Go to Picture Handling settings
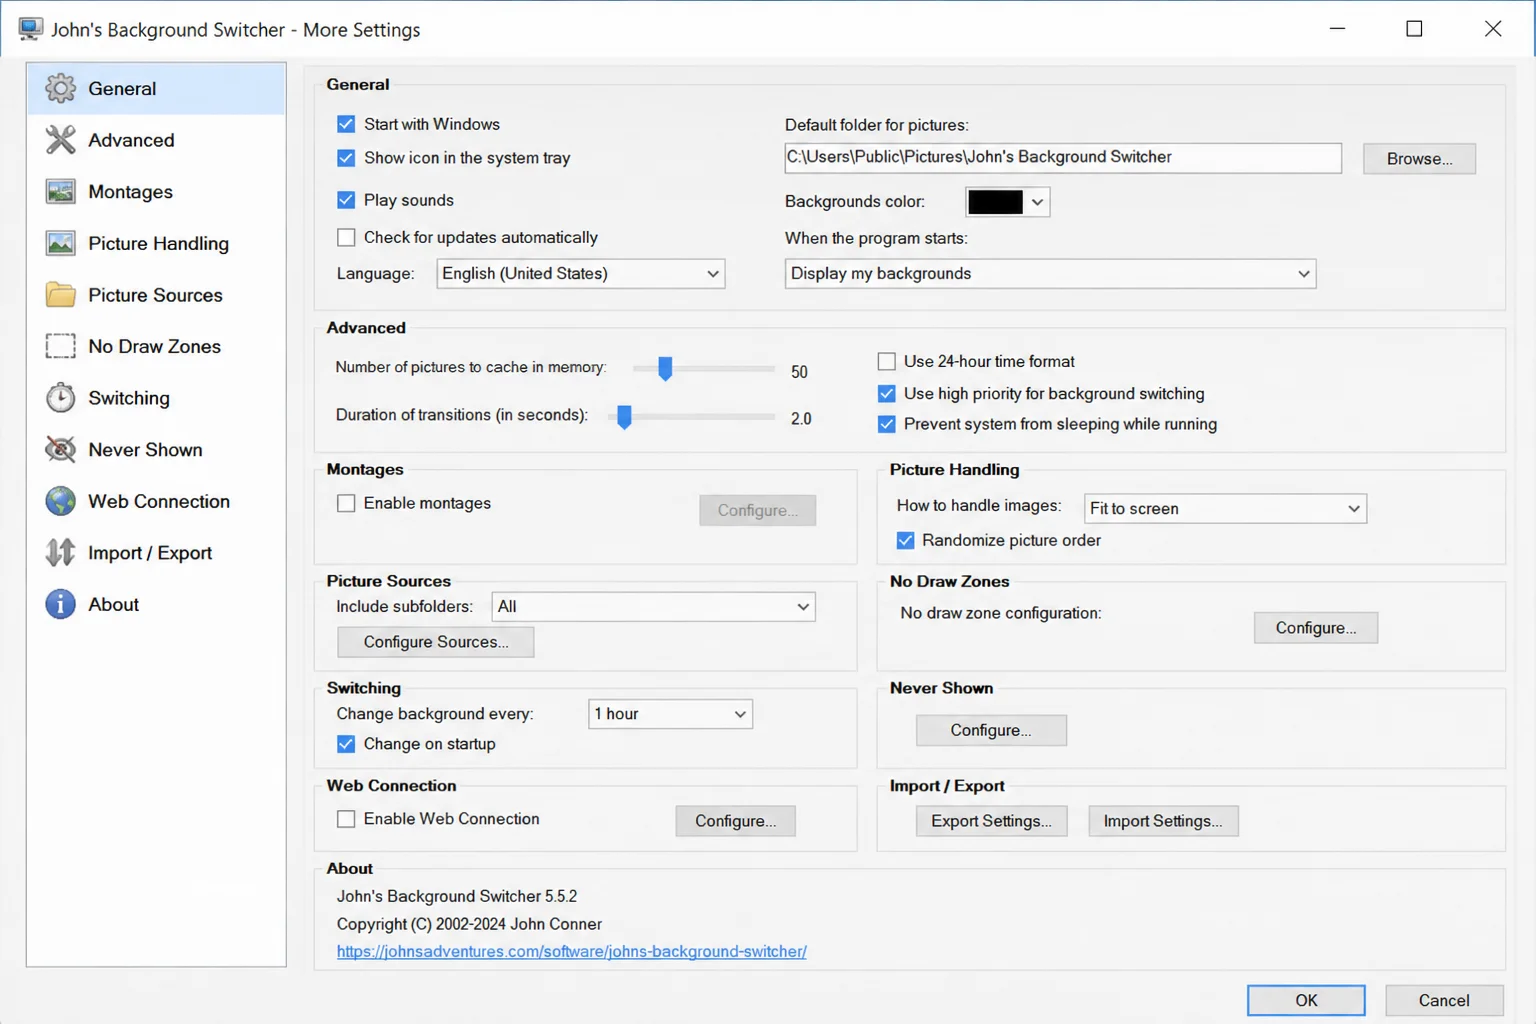The image size is (1536, 1024). click(x=156, y=243)
